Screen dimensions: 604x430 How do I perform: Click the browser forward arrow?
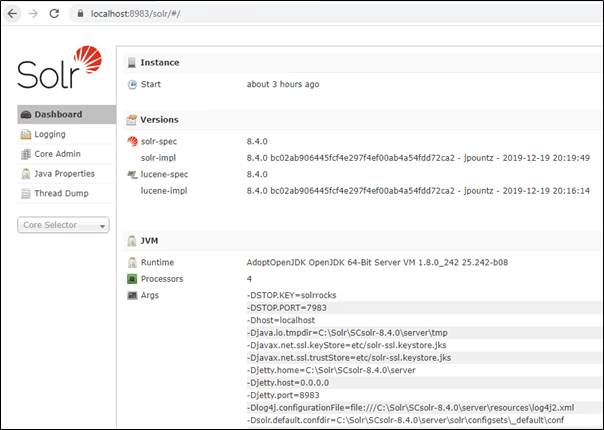click(x=34, y=14)
